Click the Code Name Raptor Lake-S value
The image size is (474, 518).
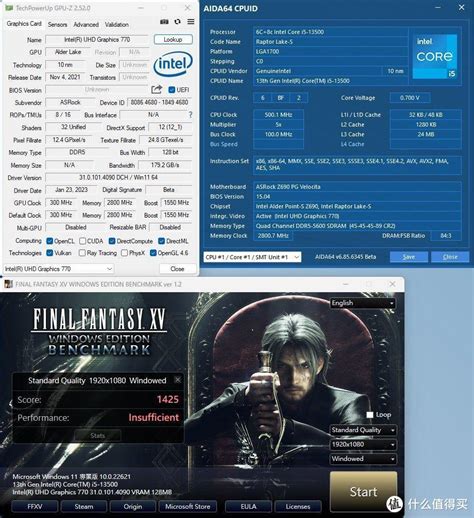pyautogui.click(x=330, y=42)
